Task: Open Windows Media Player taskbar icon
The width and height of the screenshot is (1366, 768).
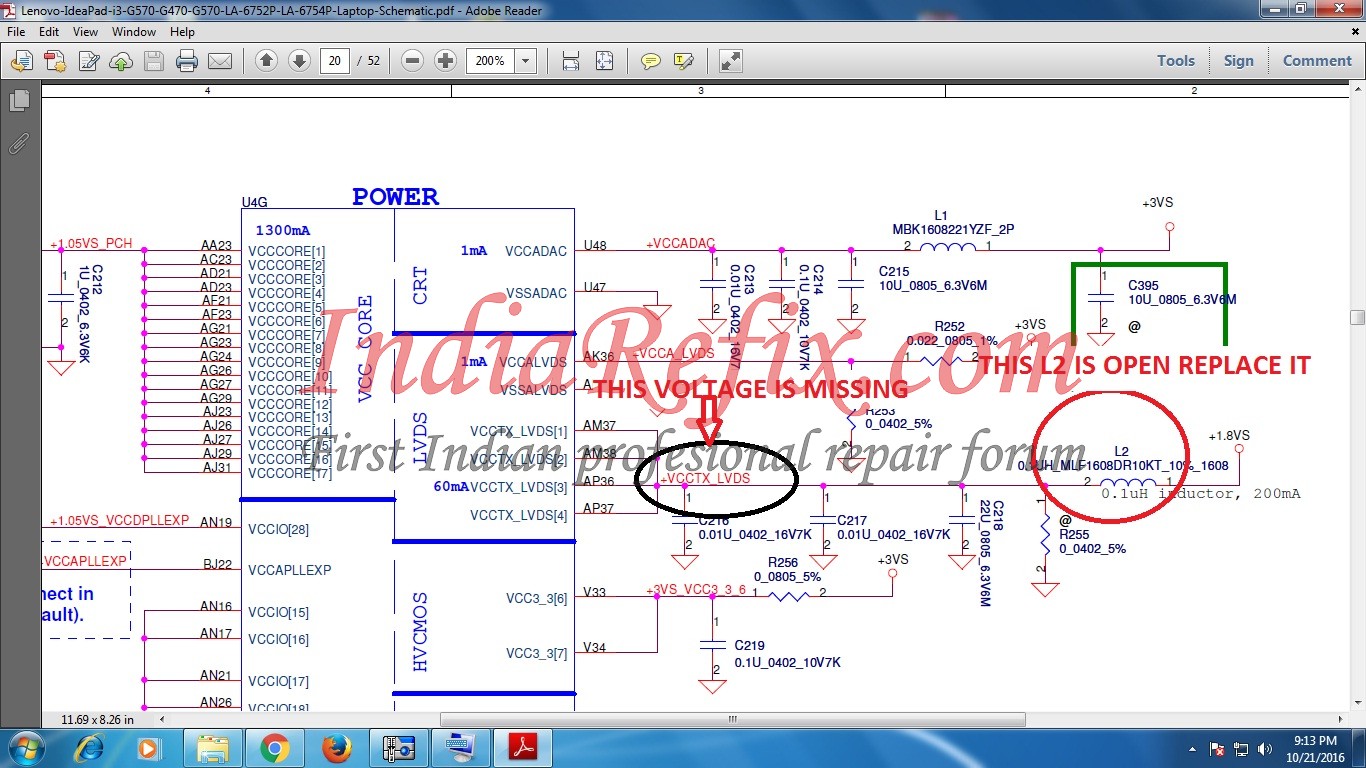Action: [148, 748]
